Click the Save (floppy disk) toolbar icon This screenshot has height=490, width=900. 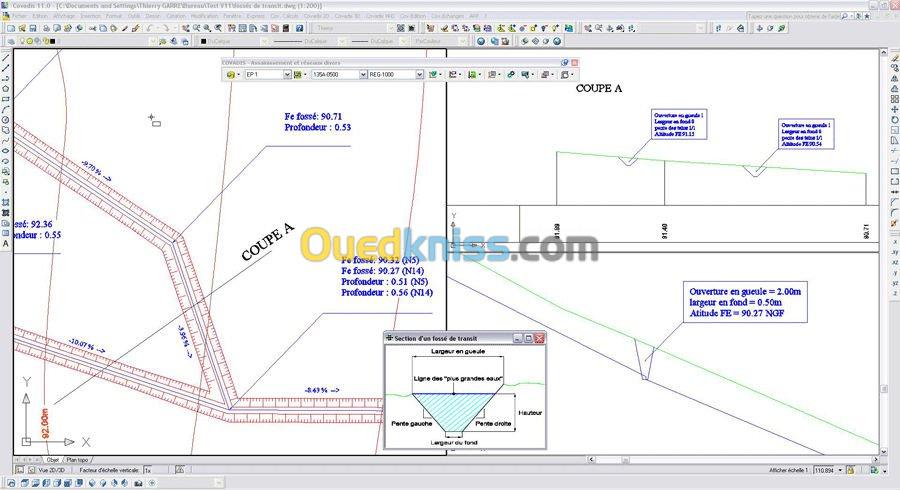point(33,28)
